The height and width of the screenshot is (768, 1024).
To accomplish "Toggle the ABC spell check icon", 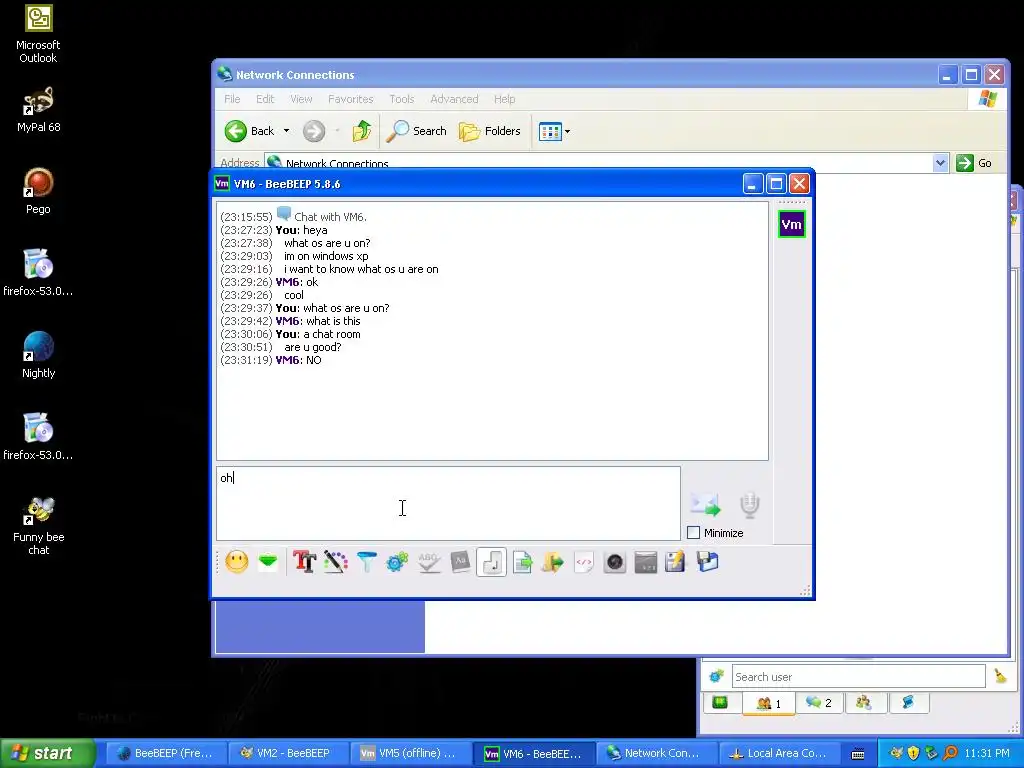I will click(428, 562).
